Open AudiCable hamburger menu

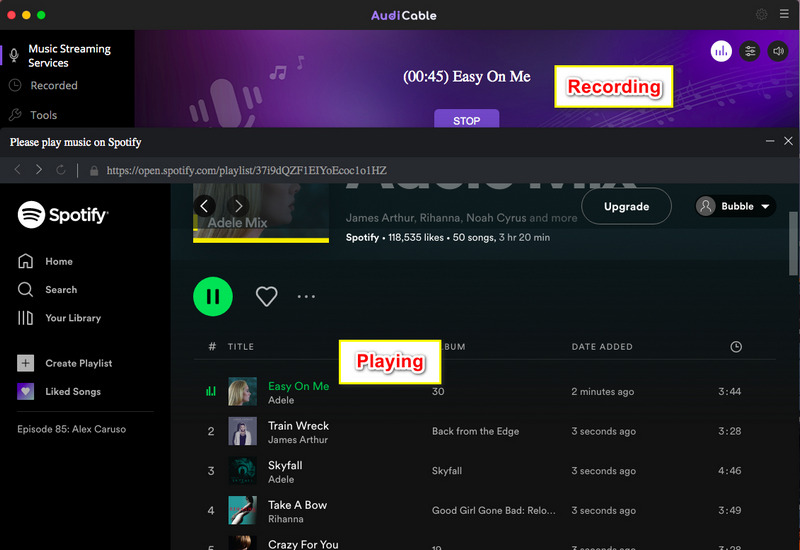tap(784, 14)
